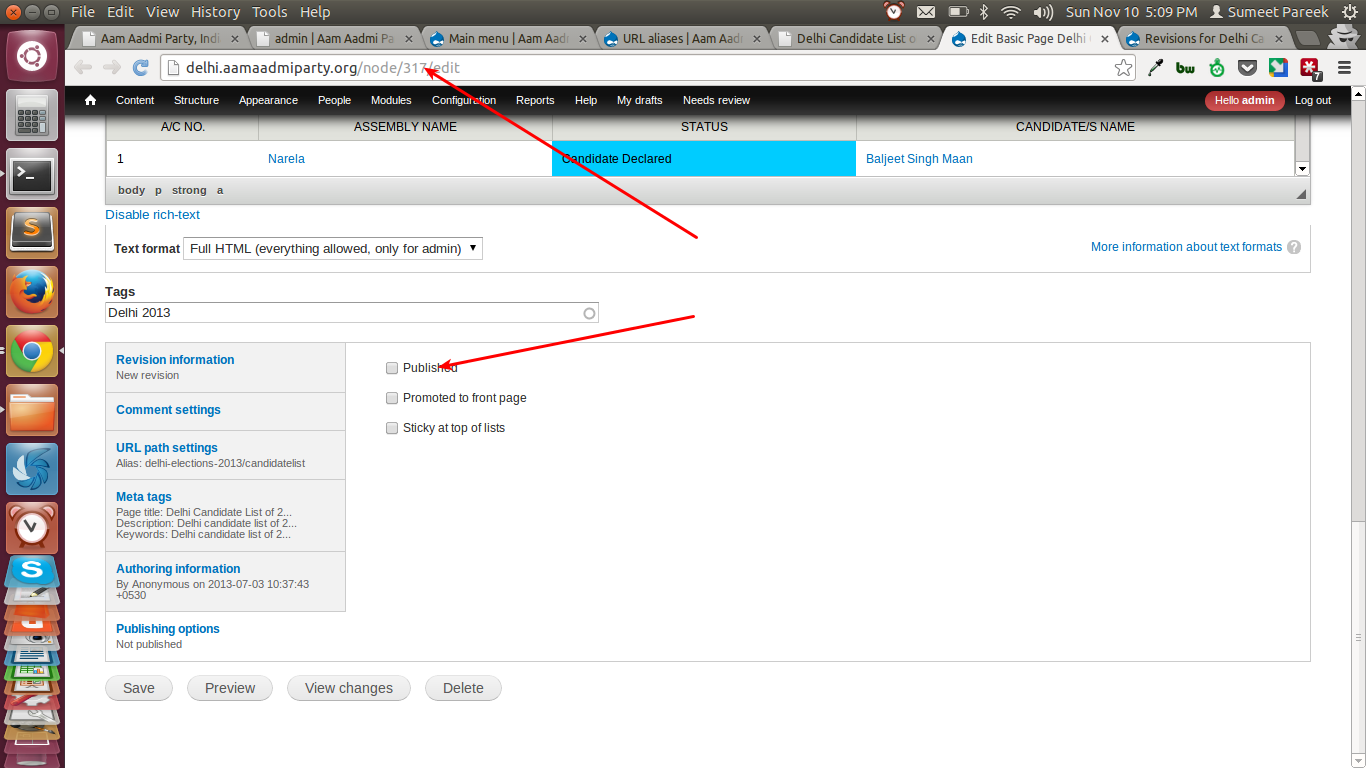Image resolution: width=1366 pixels, height=768 pixels.
Task: Click the View changes button
Action: [349, 688]
